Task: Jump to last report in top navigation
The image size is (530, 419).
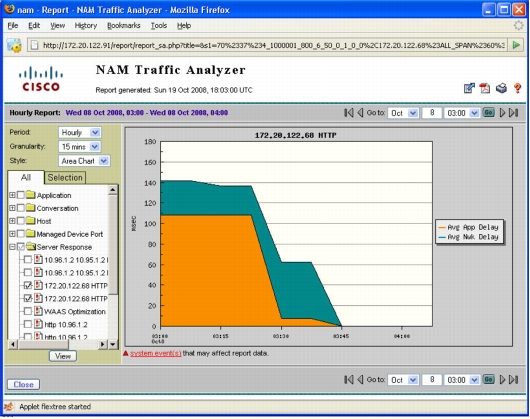Action: click(513, 113)
